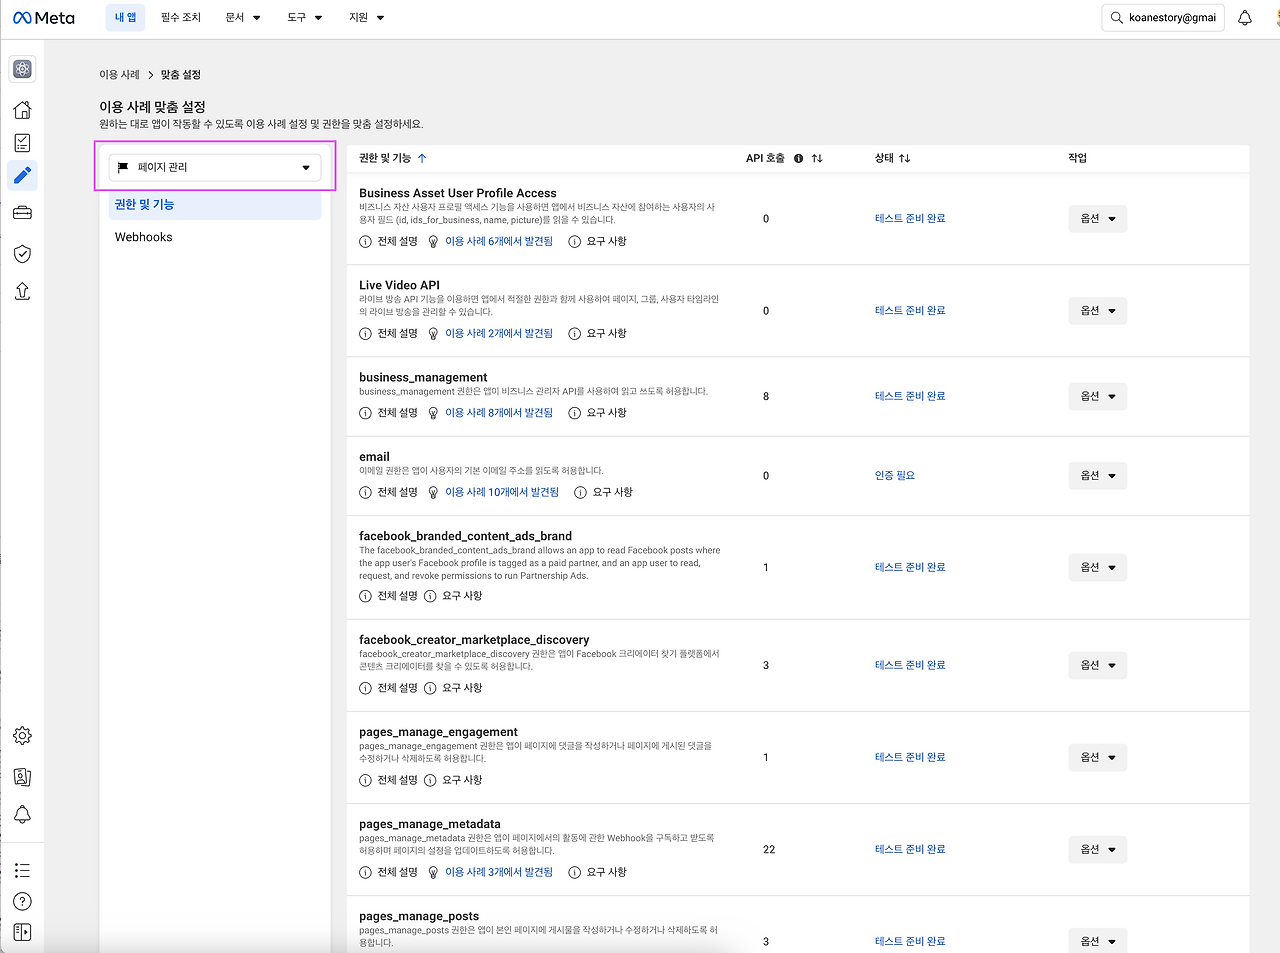Open the activity log list icon
Viewport: 1280px width, 953px height.
click(22, 870)
